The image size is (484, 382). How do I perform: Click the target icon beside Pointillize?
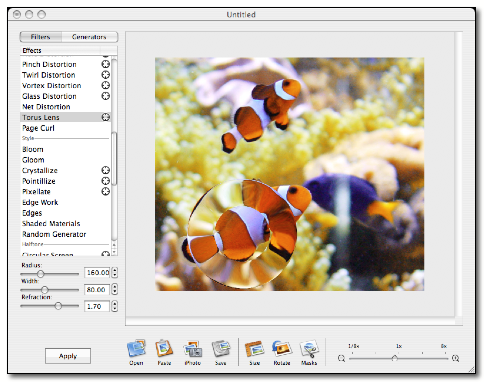pyautogui.click(x=106, y=181)
